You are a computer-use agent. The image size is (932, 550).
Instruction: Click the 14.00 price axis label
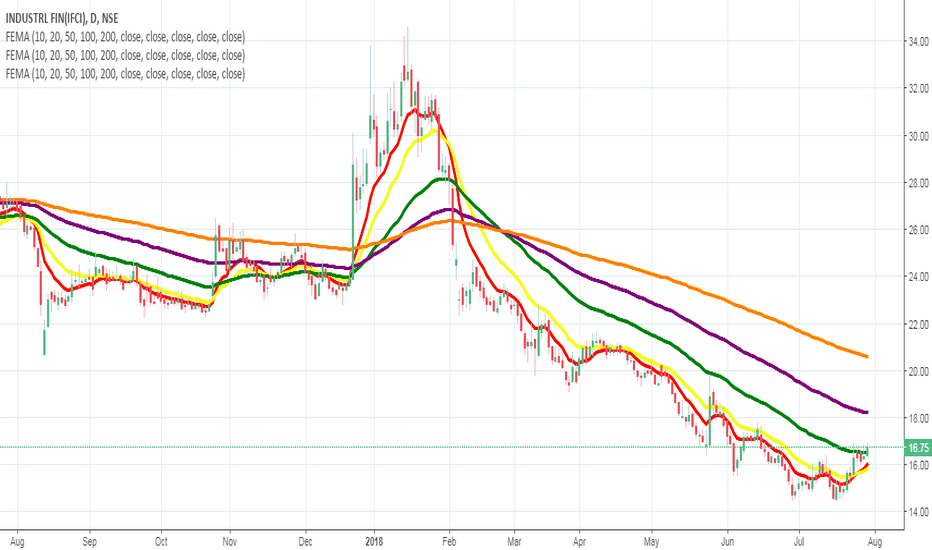(x=918, y=512)
